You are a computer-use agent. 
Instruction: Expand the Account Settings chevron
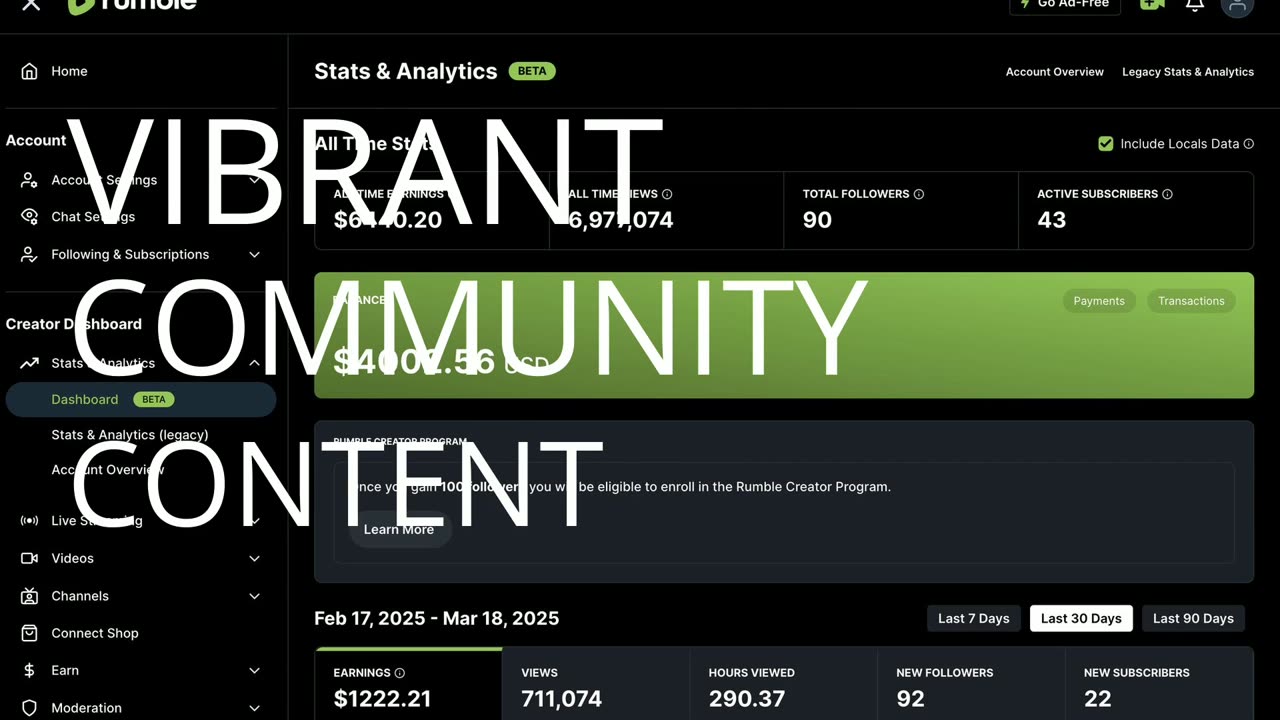click(254, 180)
